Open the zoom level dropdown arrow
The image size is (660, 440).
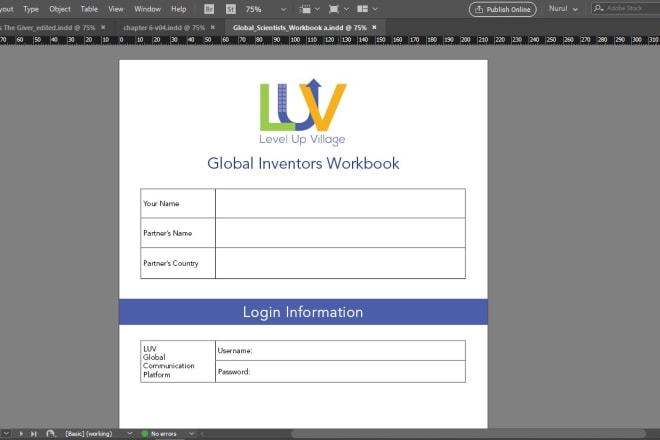[283, 9]
